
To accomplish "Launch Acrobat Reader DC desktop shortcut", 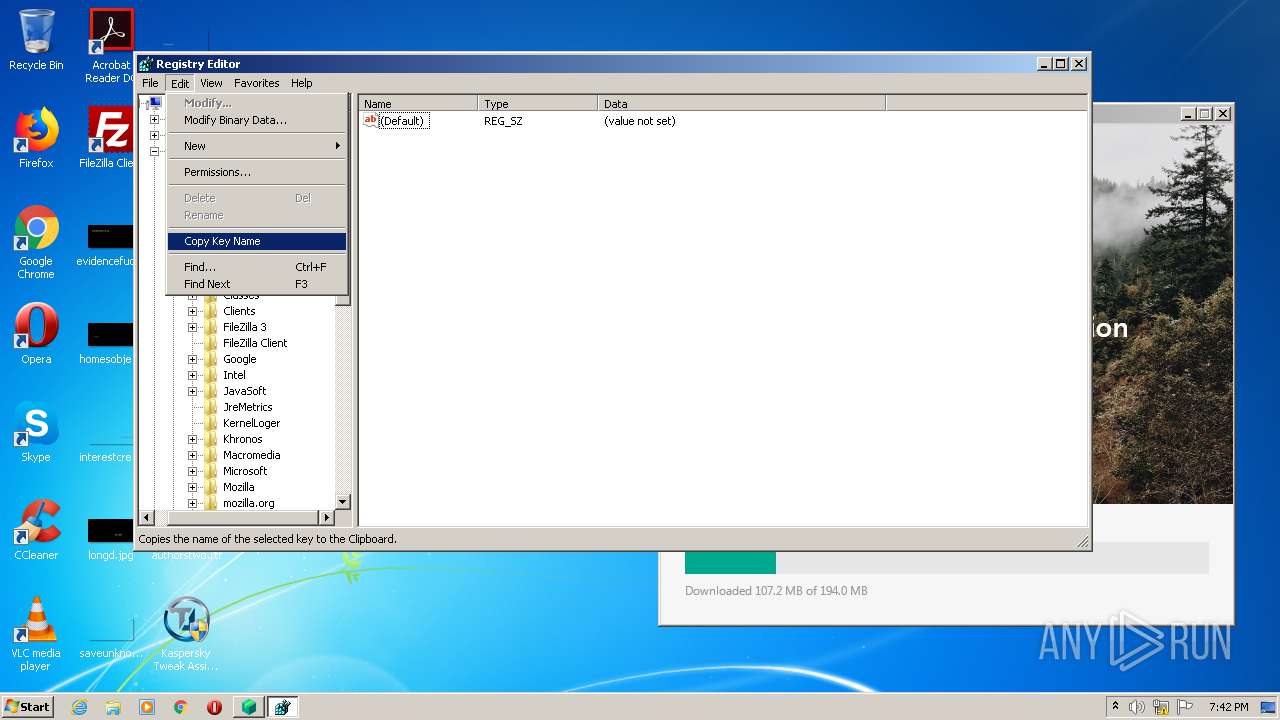I will pyautogui.click(x=111, y=46).
